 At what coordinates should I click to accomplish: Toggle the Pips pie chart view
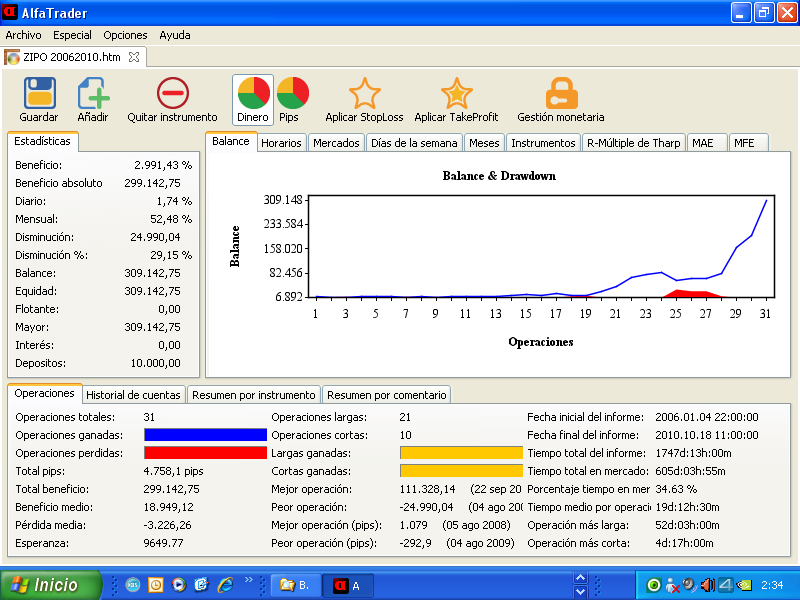(x=291, y=94)
